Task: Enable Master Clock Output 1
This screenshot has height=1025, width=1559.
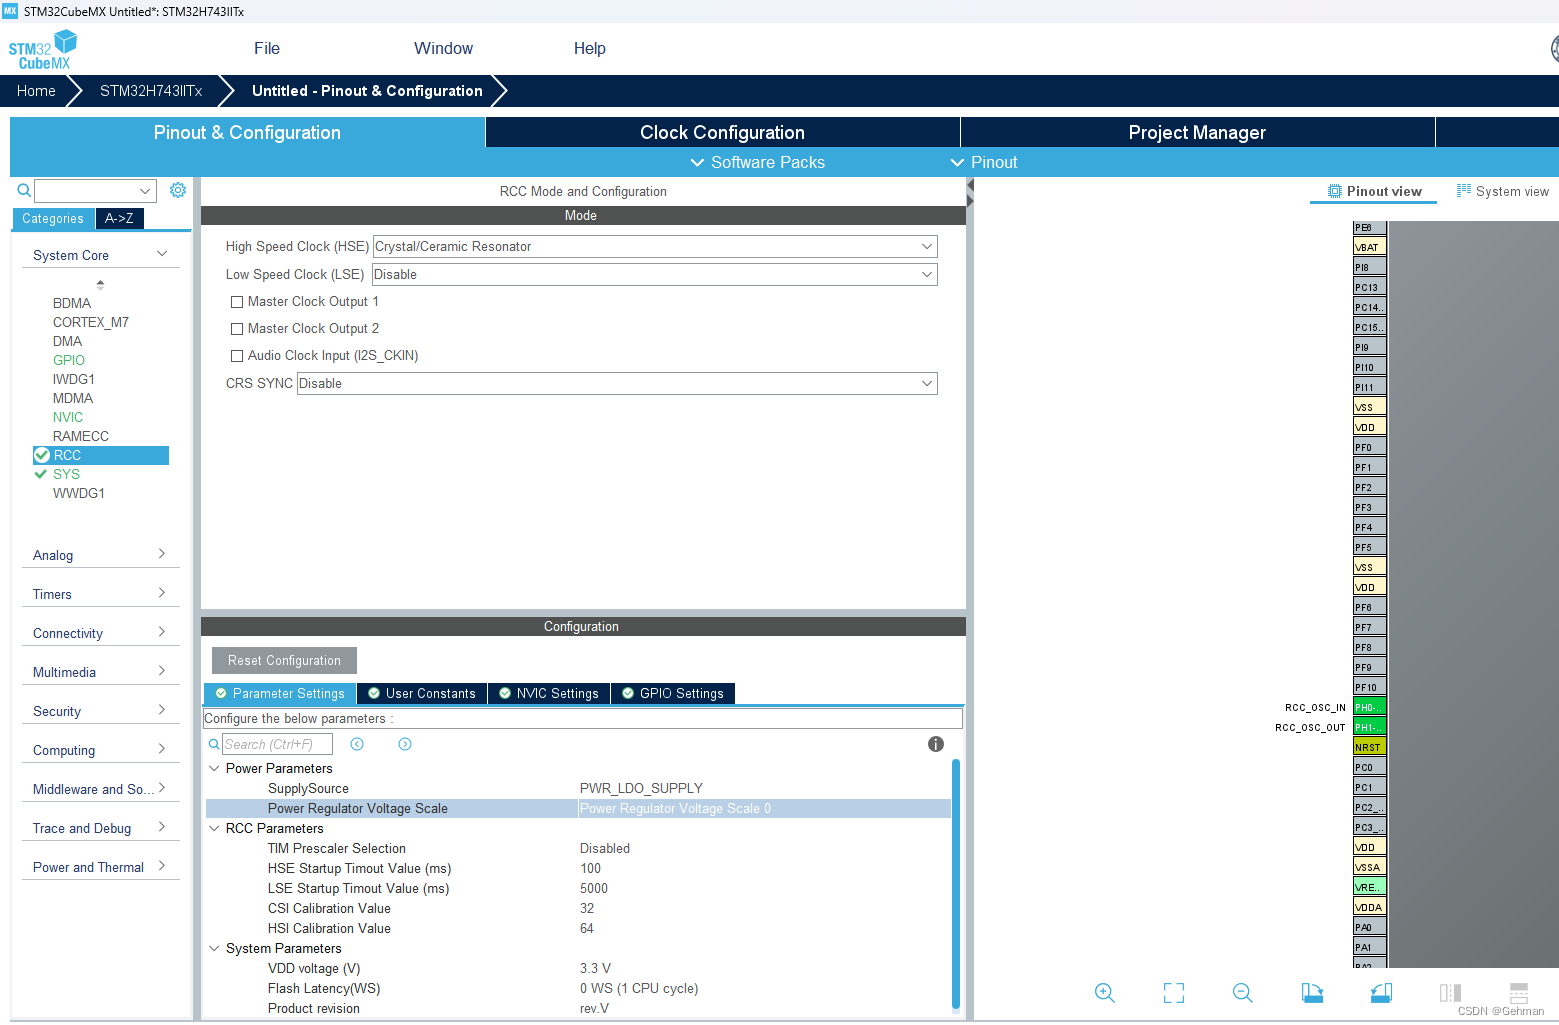Action: pos(237,302)
